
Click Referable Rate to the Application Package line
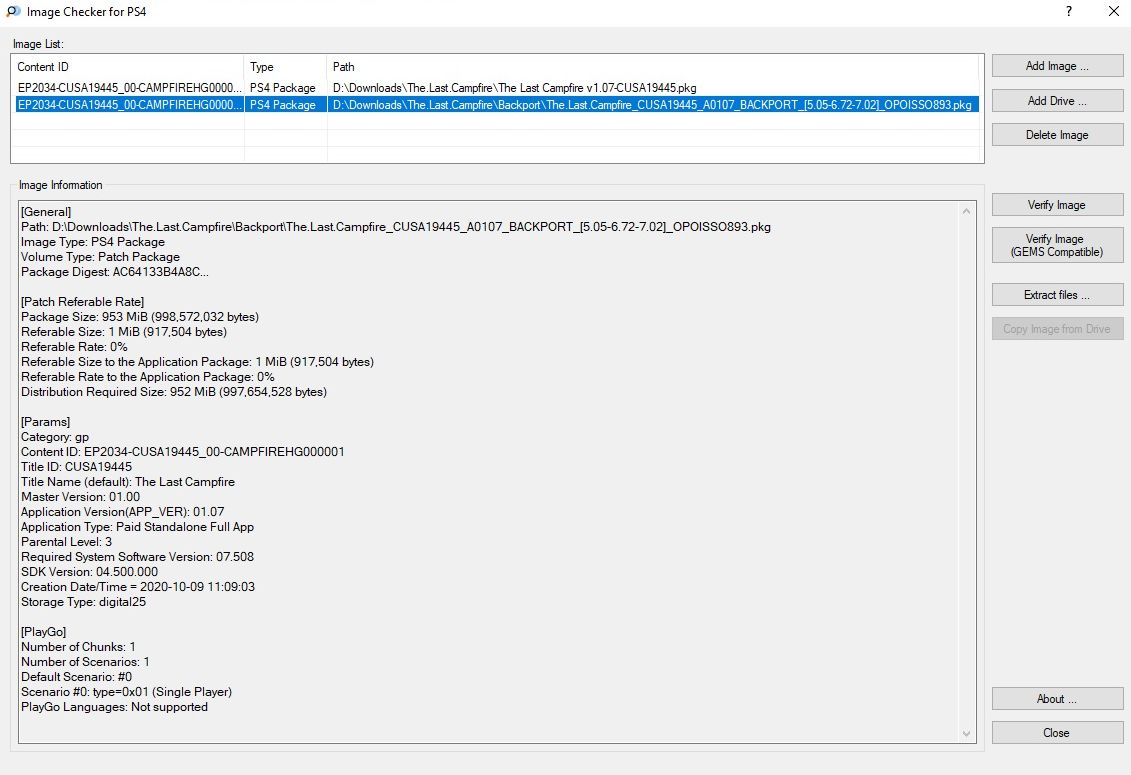pos(148,377)
